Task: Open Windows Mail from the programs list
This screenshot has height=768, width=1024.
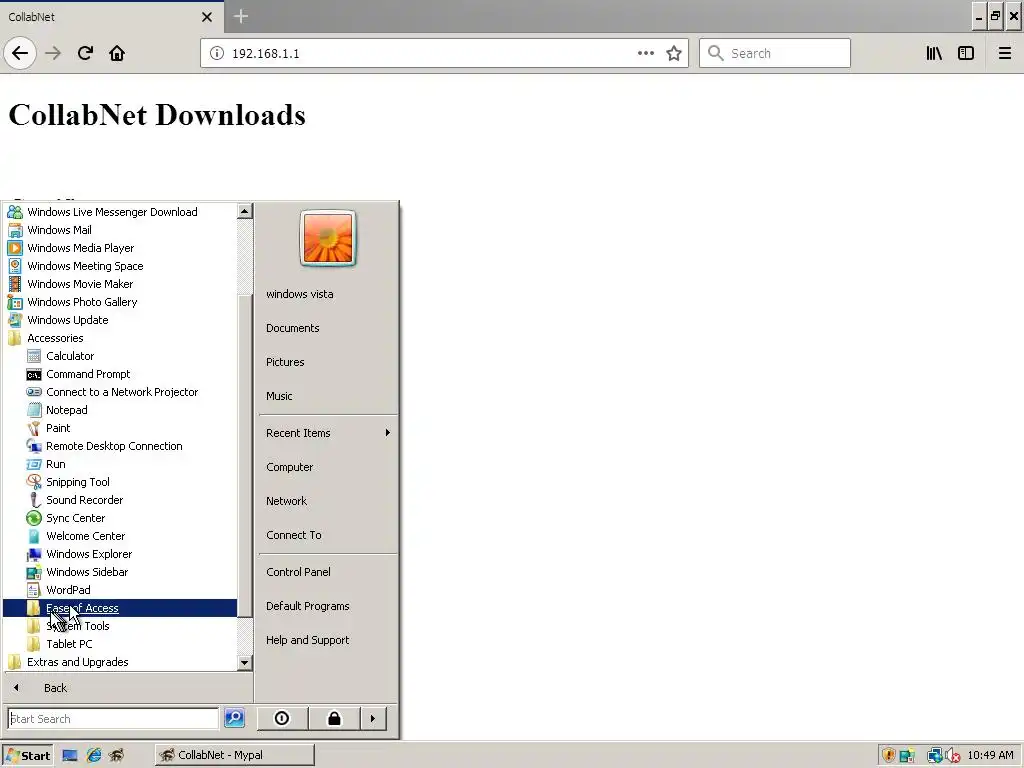Action: (120, 230)
